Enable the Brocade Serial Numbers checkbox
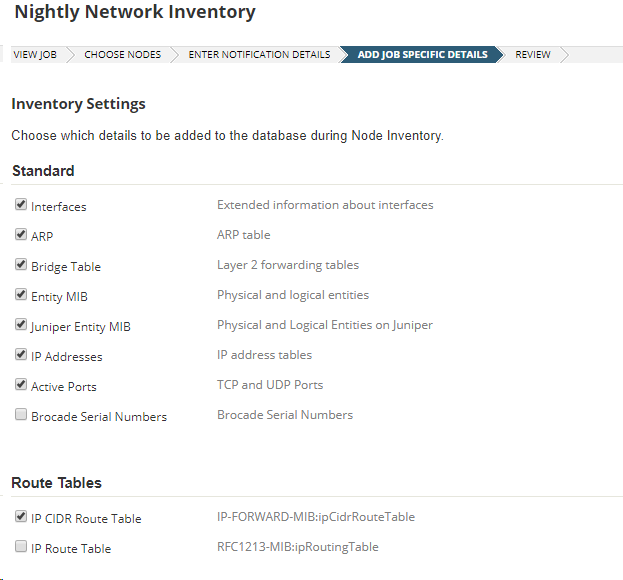623x580 pixels. coord(21,415)
